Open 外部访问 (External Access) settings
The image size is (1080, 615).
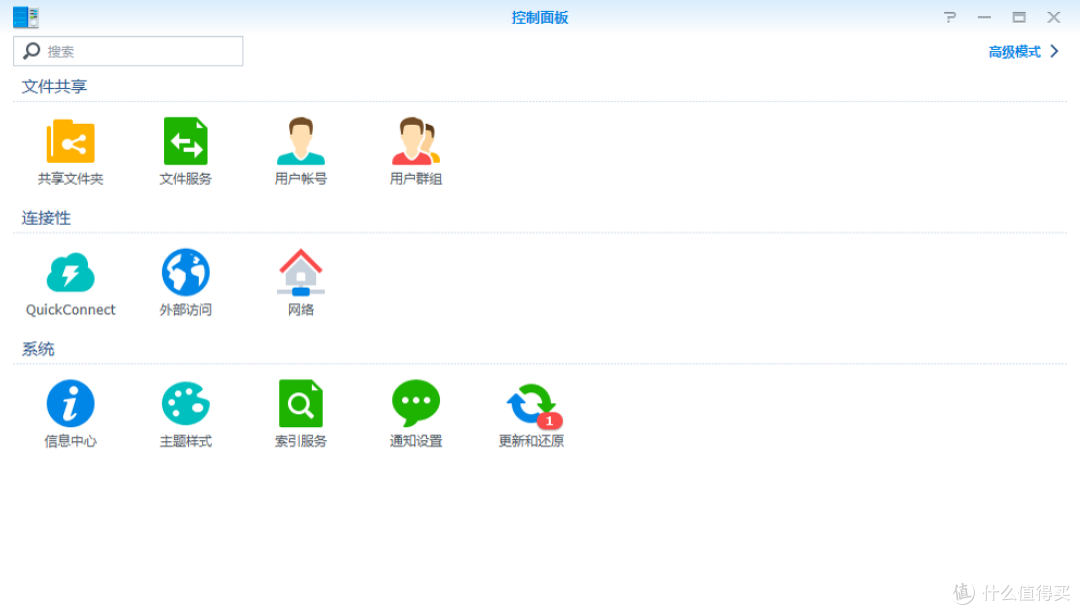[x=185, y=280]
